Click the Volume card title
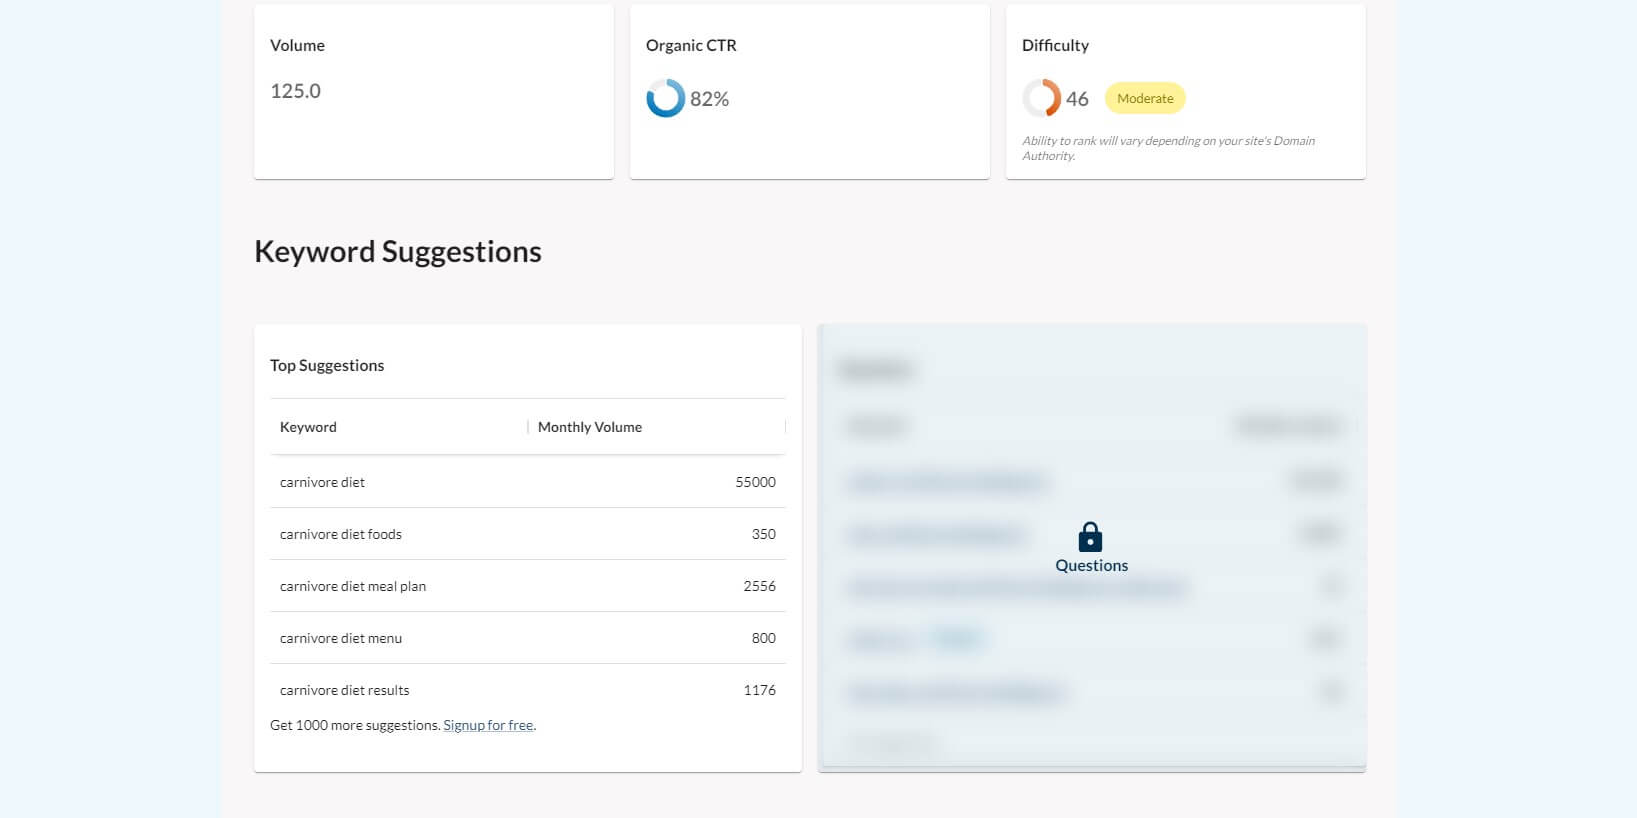Screen dimensions: 1637x818 click(x=297, y=45)
